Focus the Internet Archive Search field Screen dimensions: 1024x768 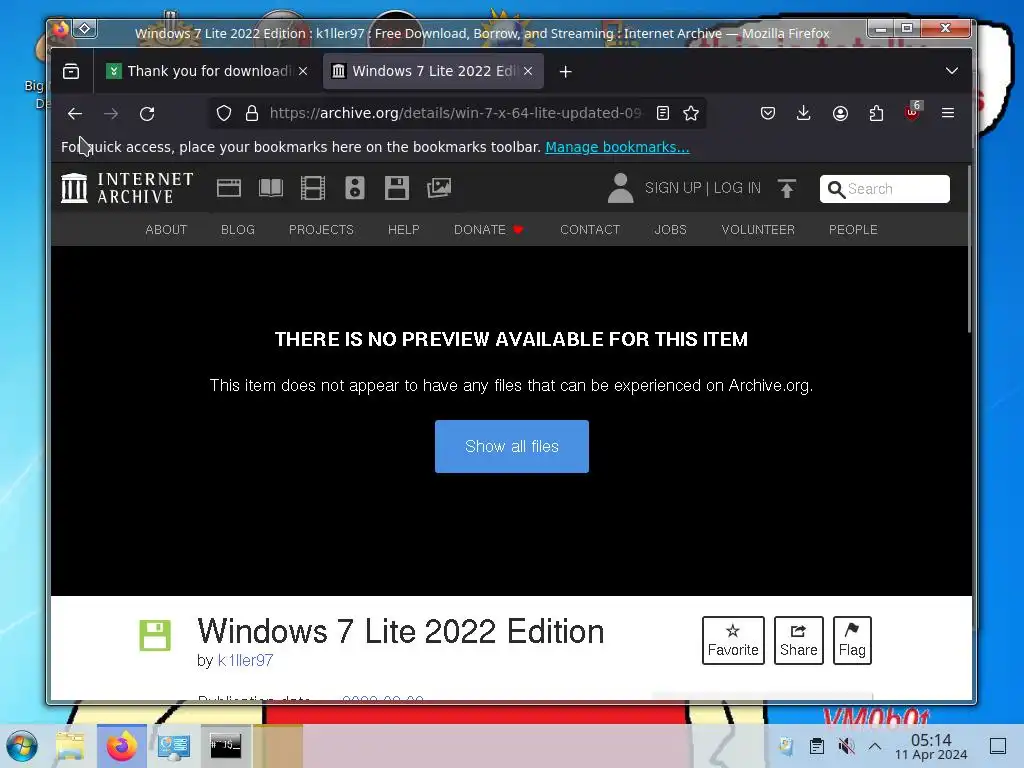click(885, 189)
